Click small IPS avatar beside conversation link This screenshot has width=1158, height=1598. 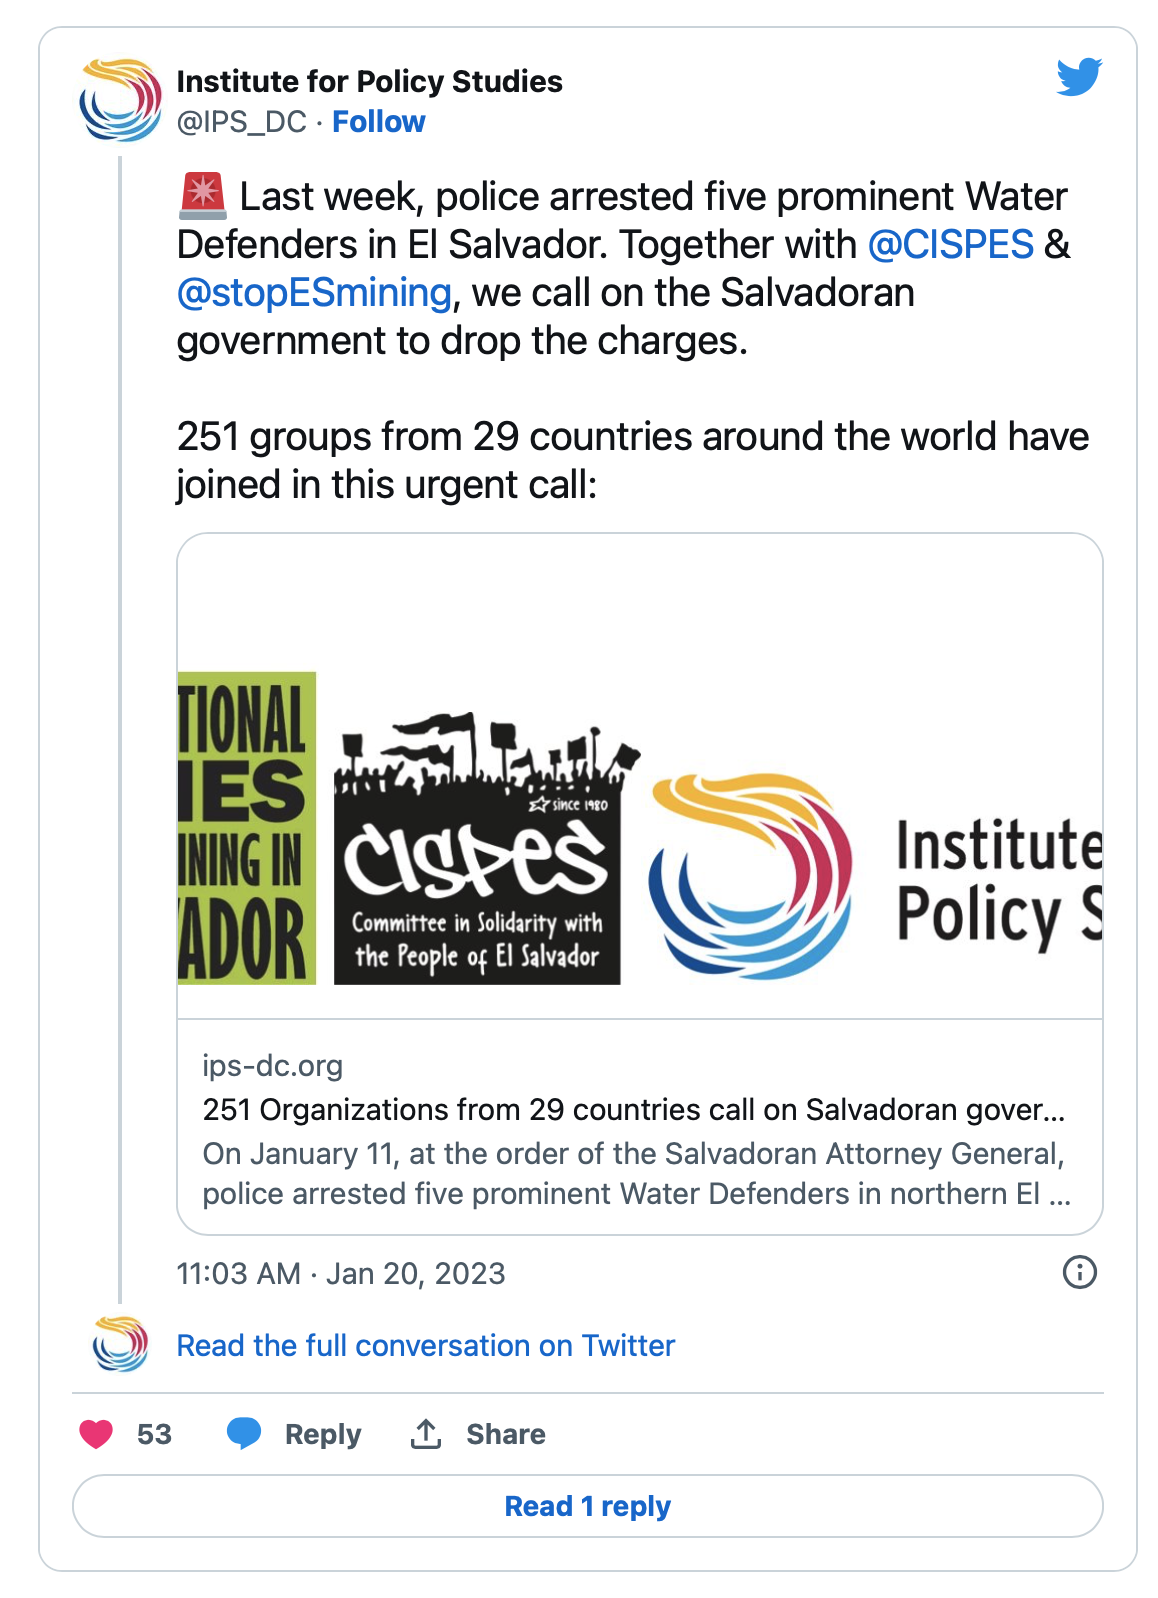120,1345
